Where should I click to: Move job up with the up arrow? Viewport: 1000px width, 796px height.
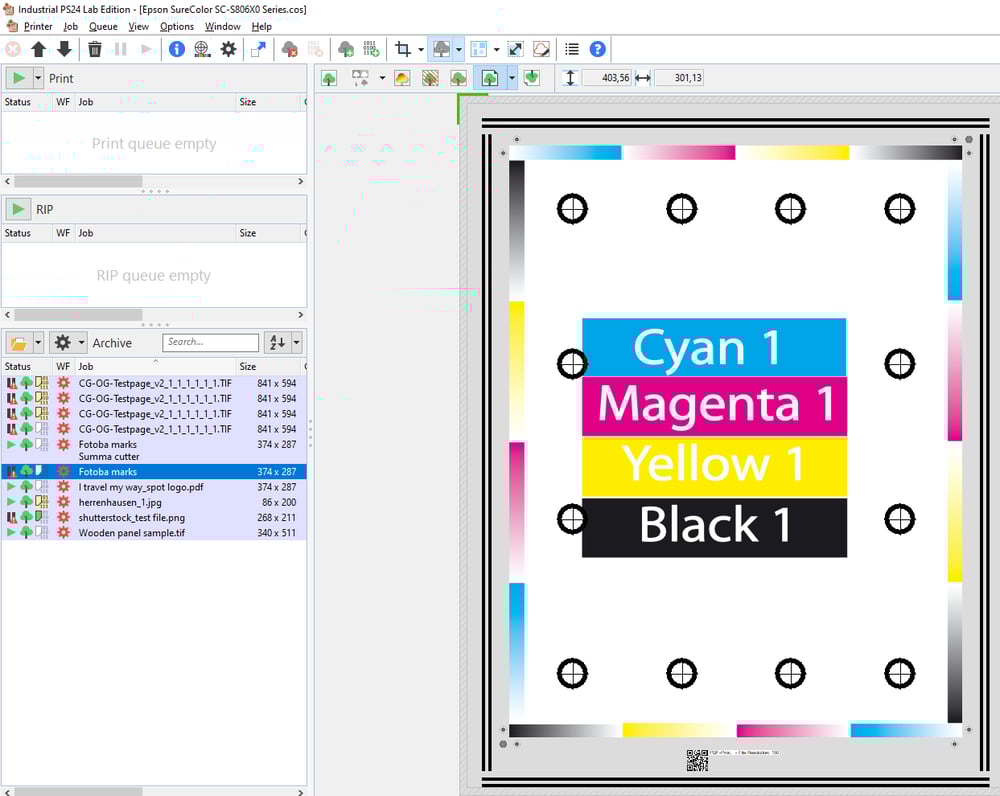point(39,49)
